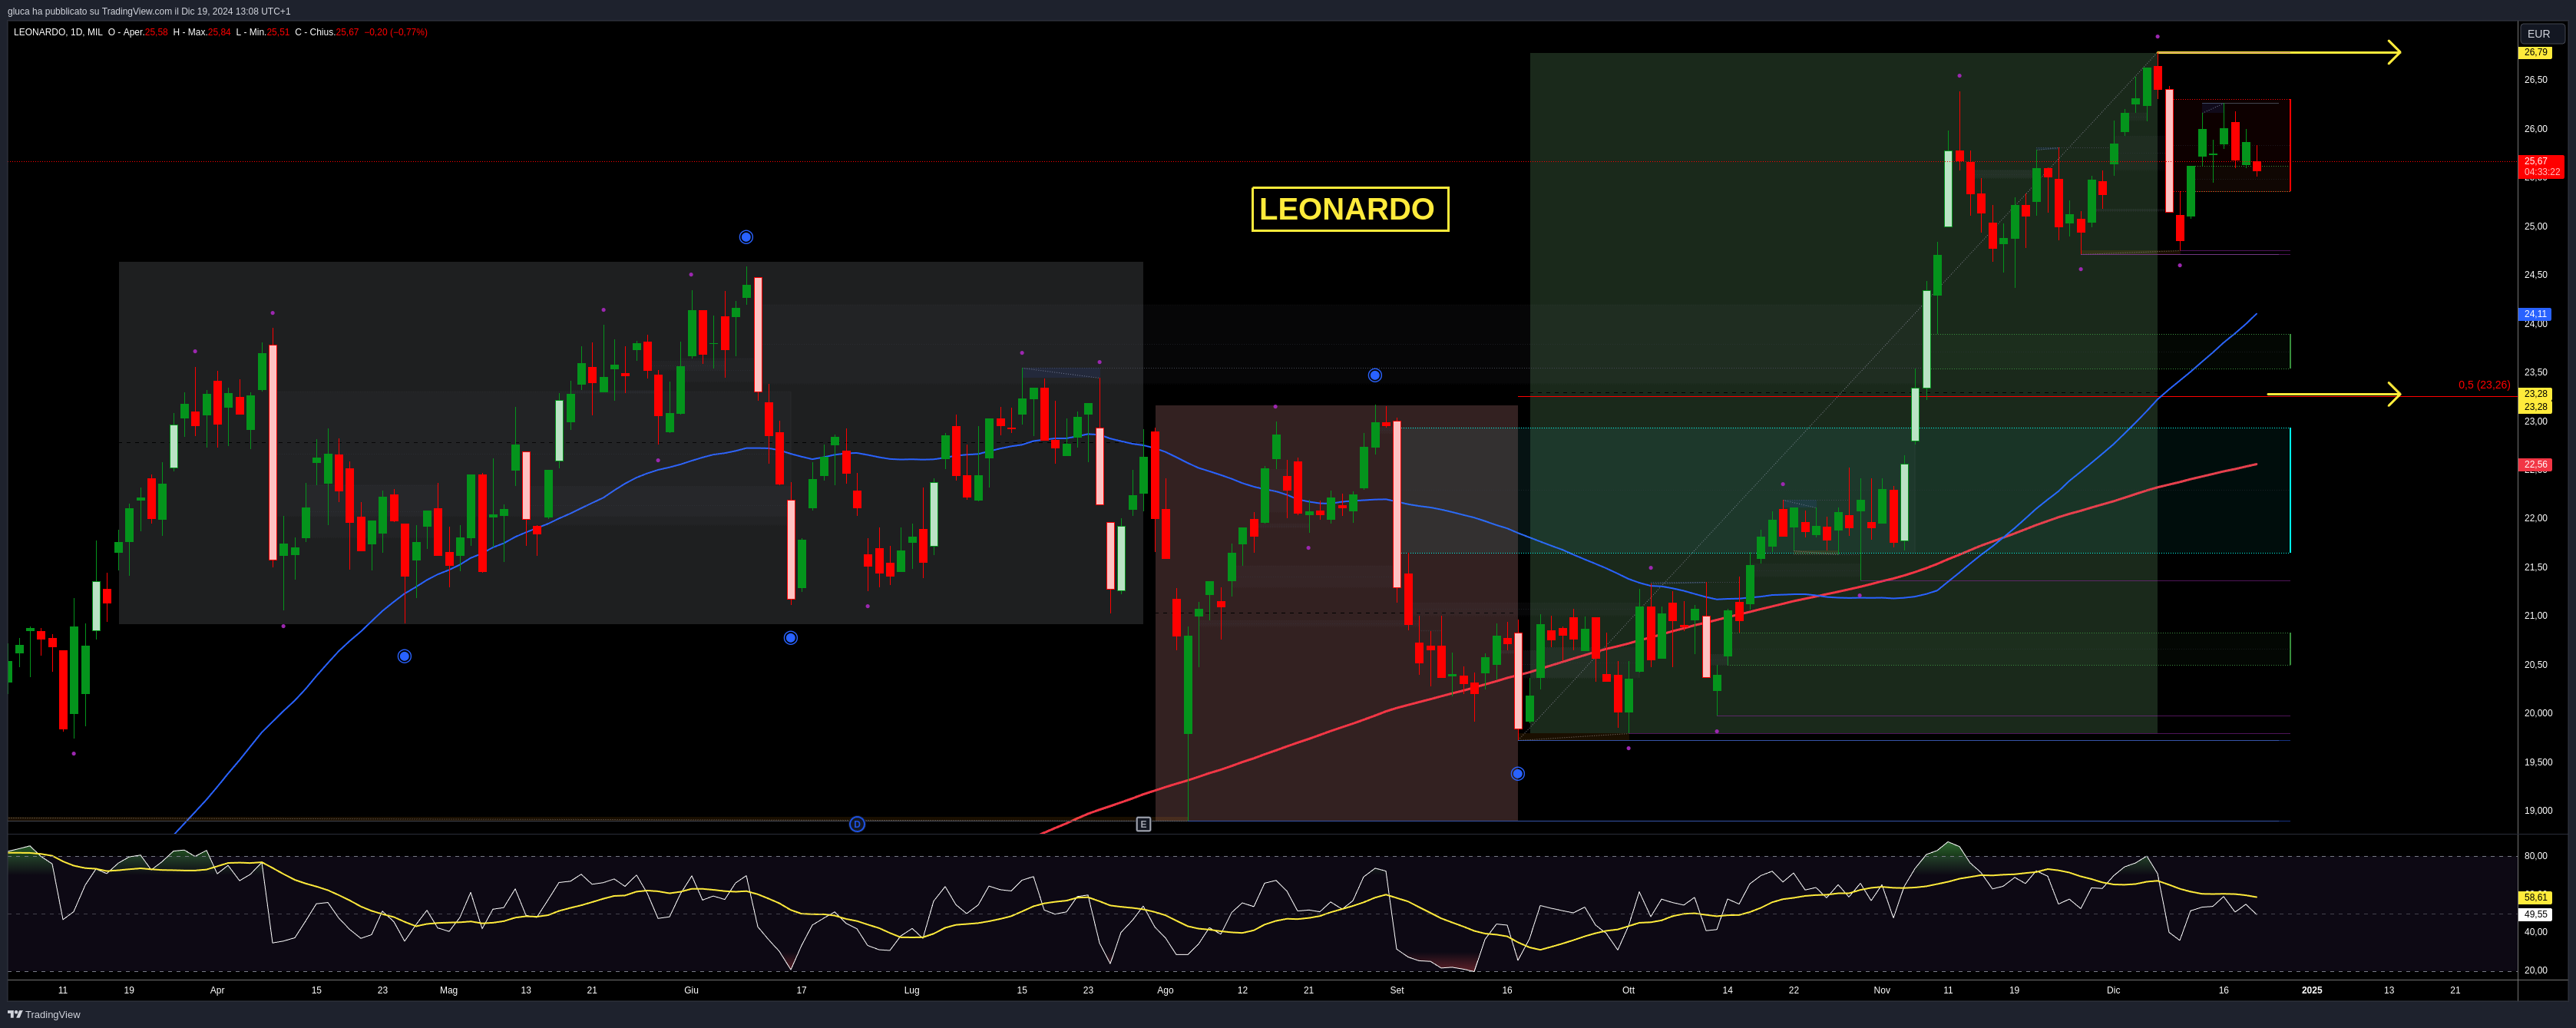
Task: Click the blue circle marker below the 19,500 September low
Action: point(1518,774)
